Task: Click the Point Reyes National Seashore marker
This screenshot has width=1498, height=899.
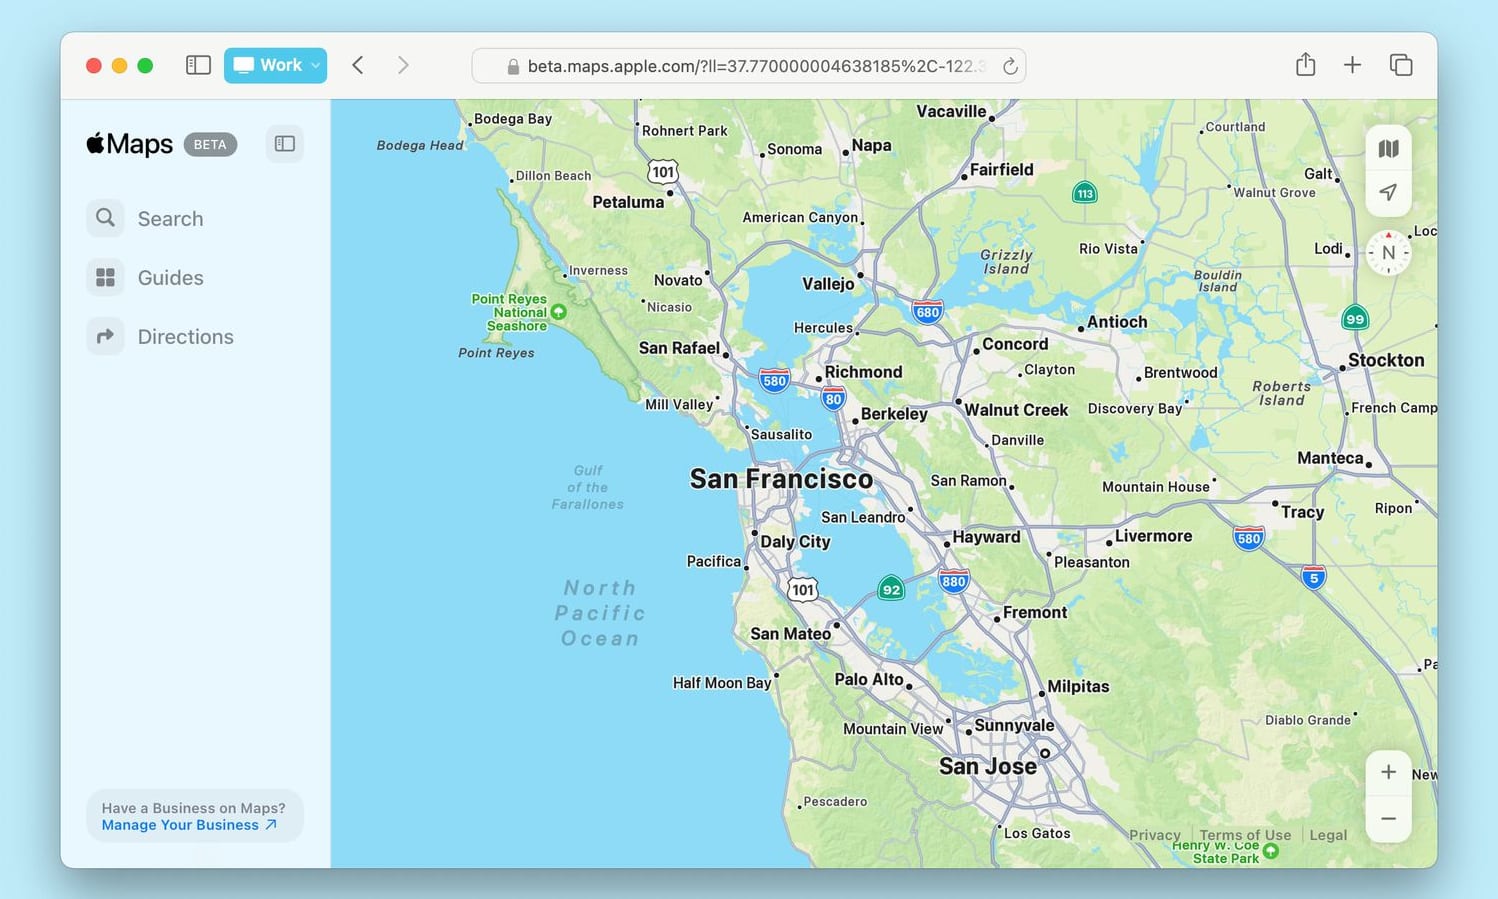Action: point(558,312)
